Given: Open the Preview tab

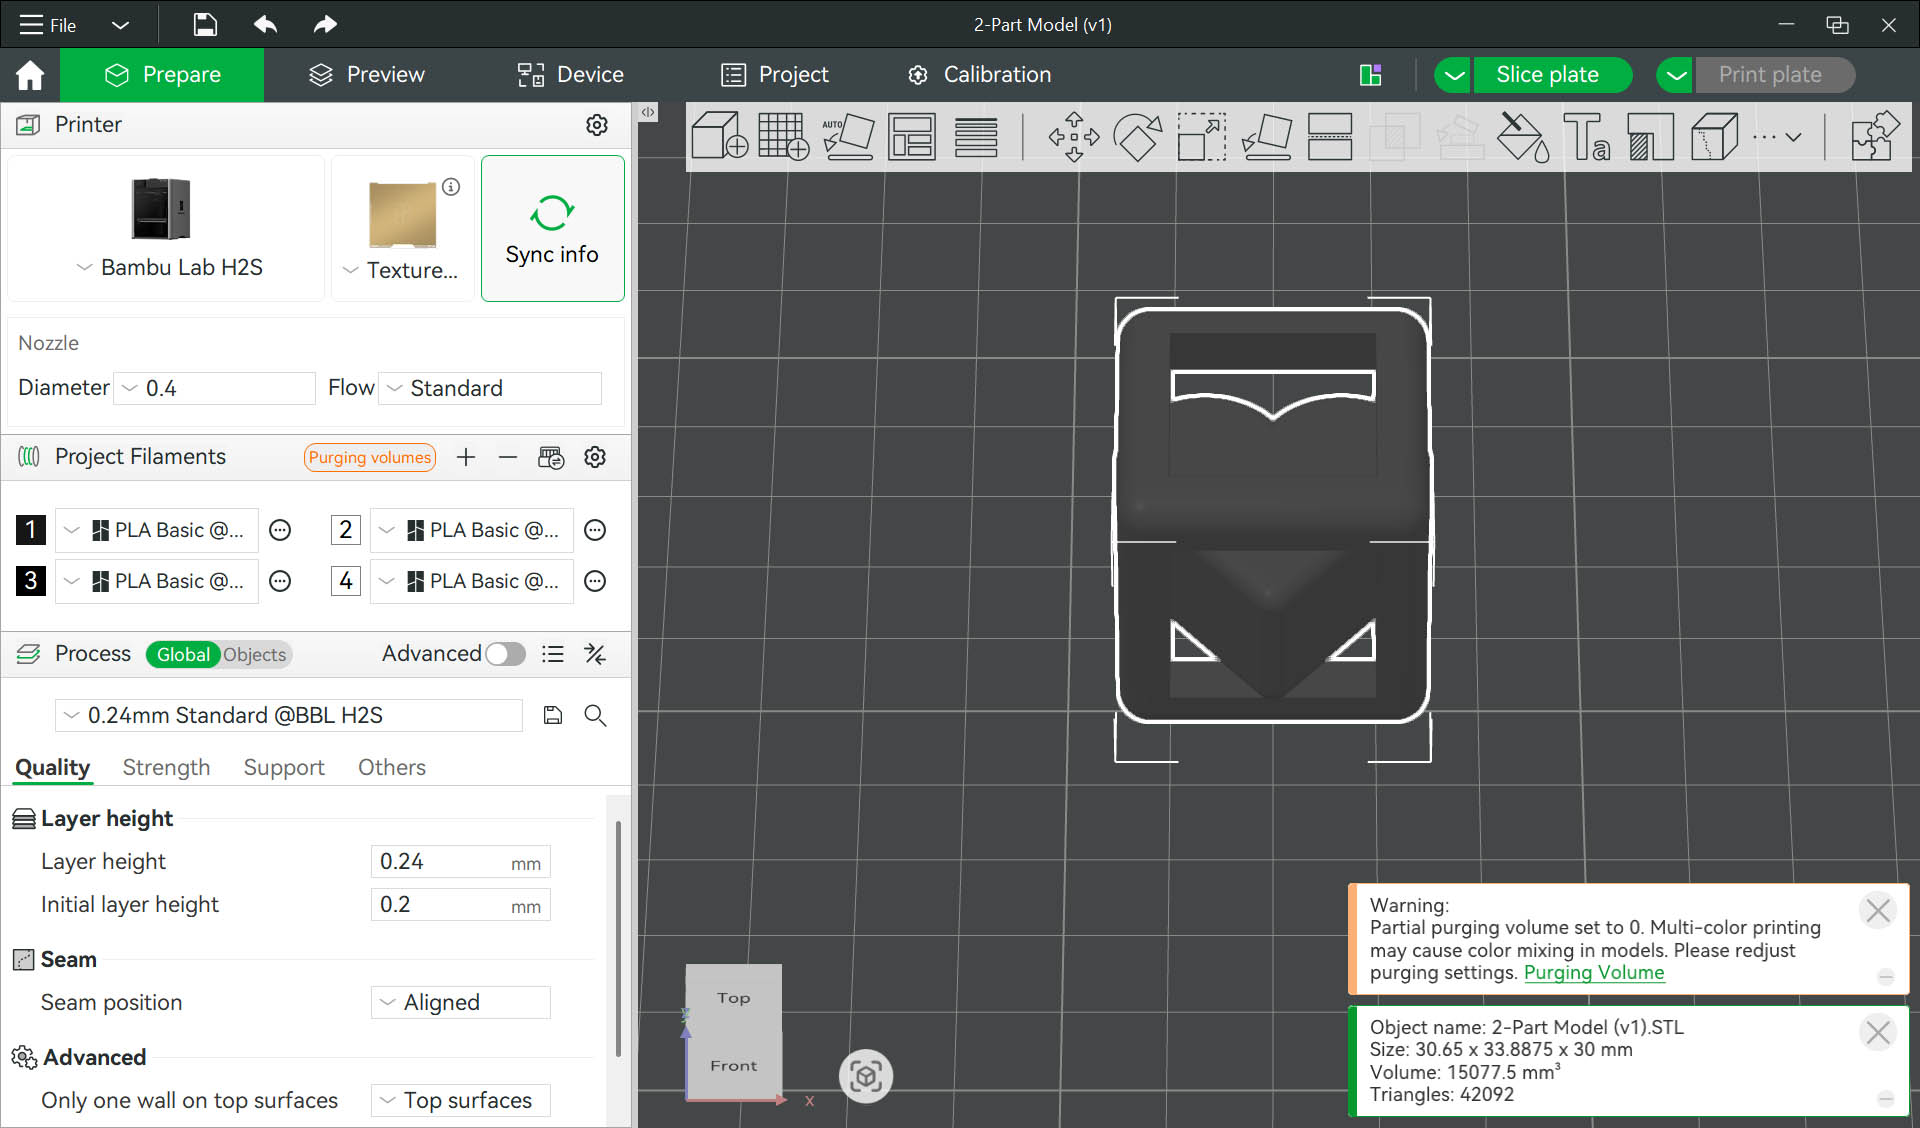Looking at the screenshot, I should 366,75.
